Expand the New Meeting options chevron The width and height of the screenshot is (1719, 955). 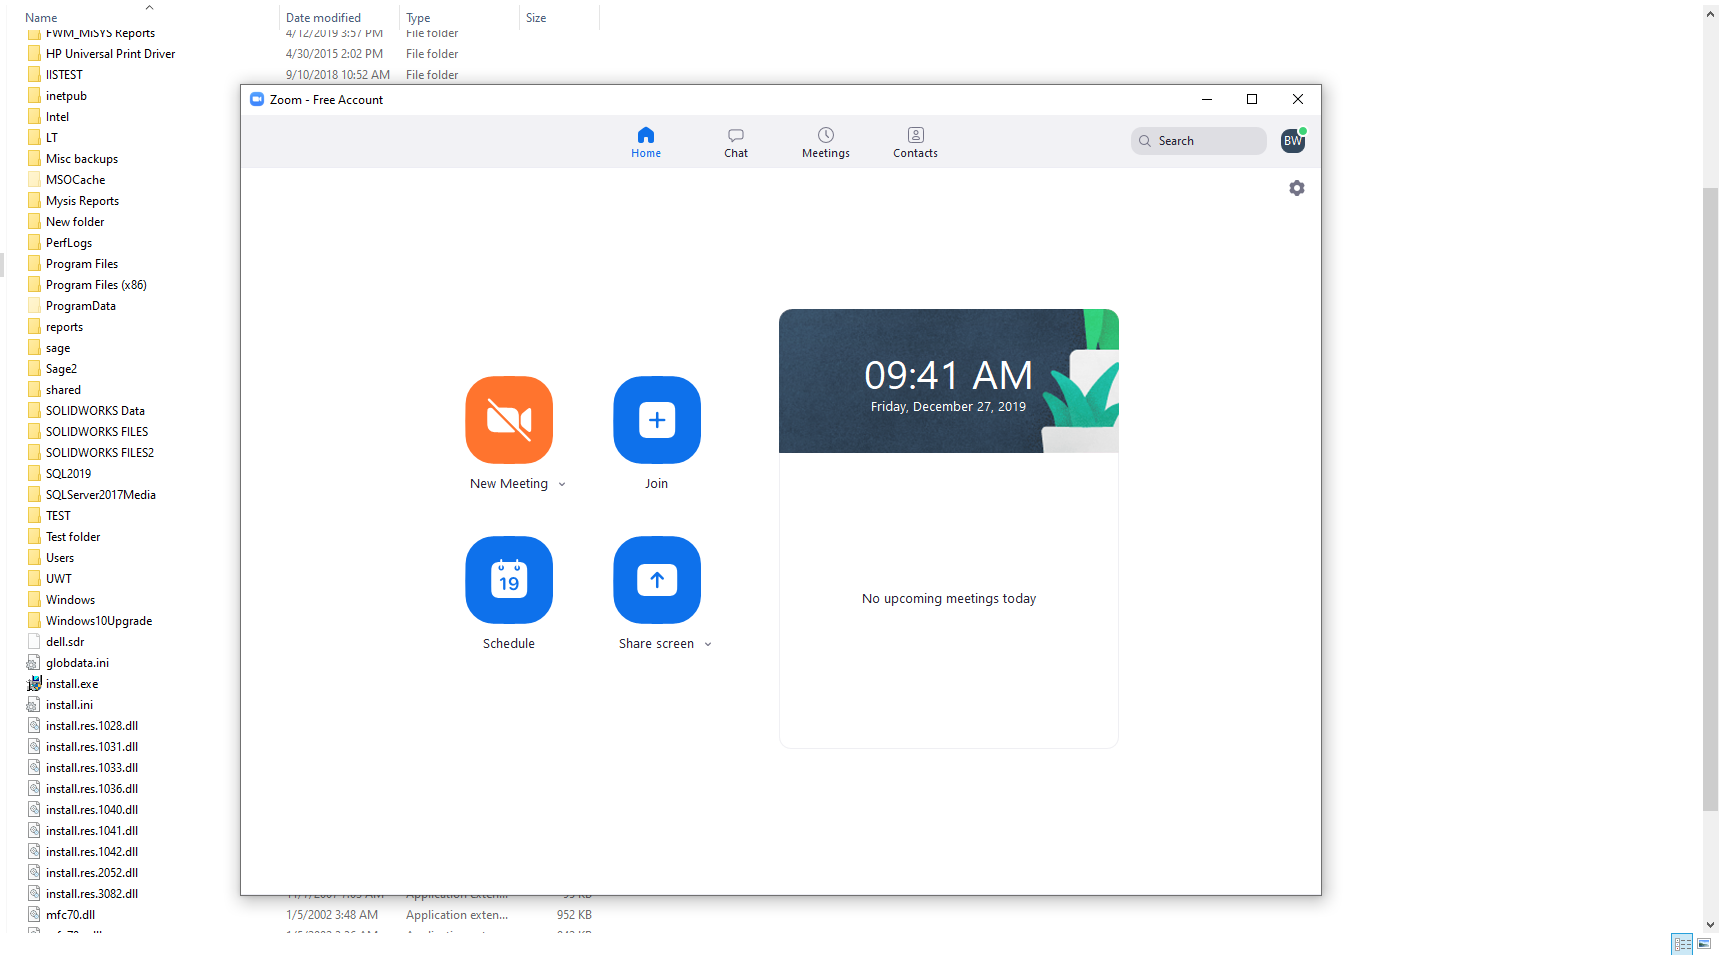(562, 484)
